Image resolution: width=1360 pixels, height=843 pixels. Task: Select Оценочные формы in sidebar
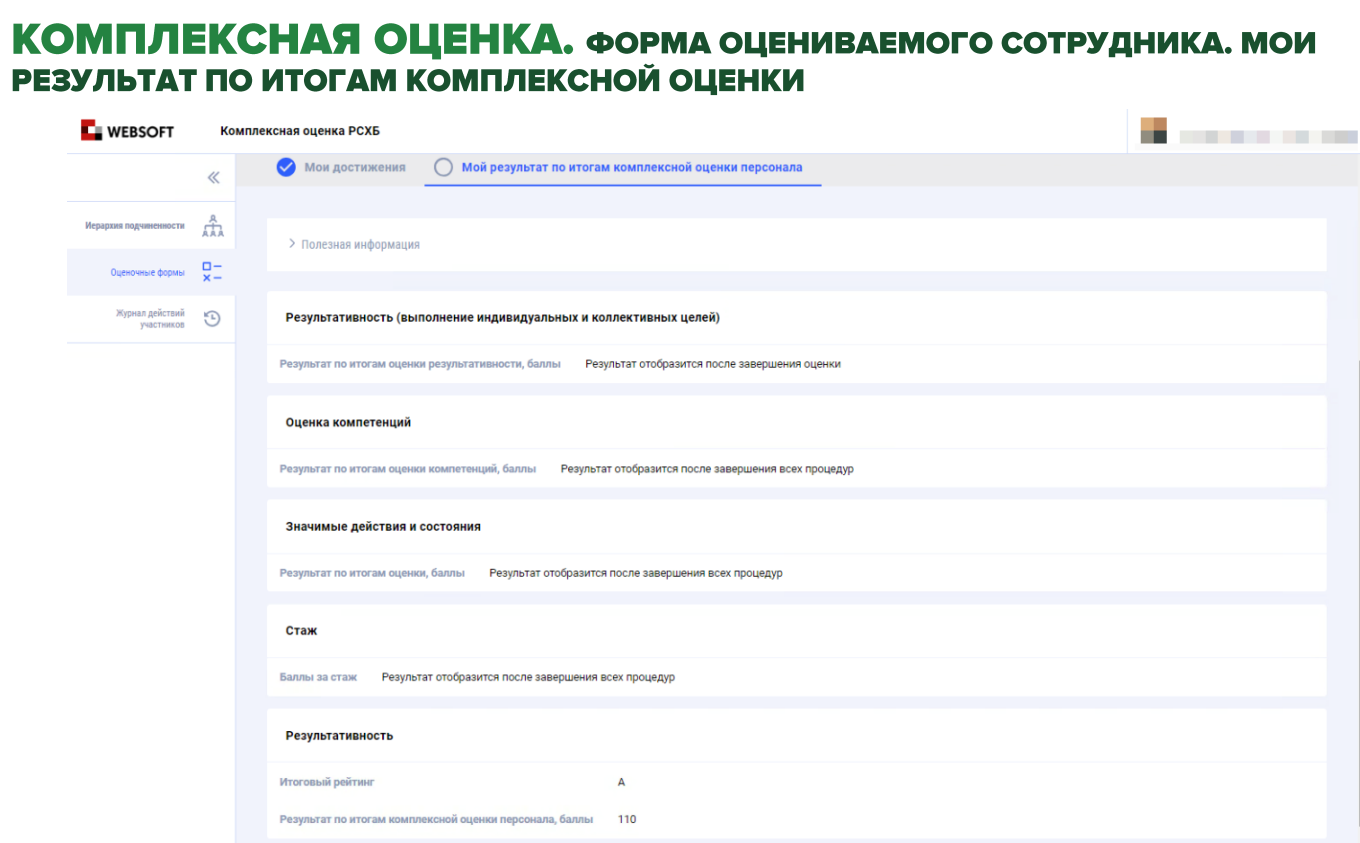tap(147, 273)
